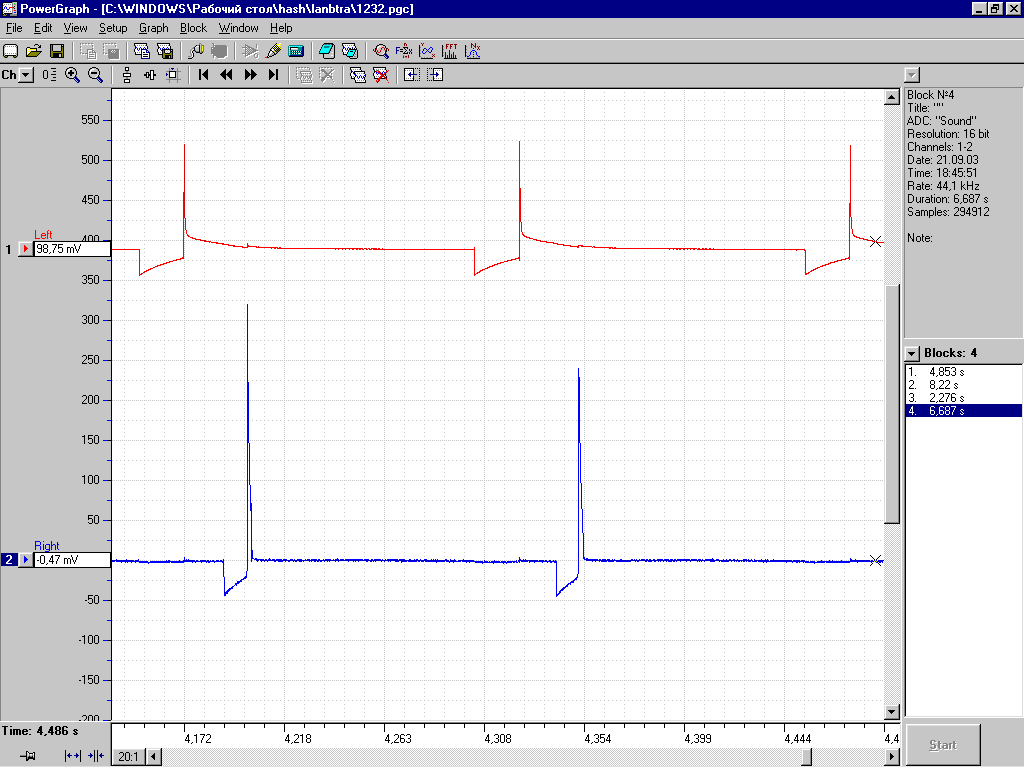
Task: Click the 20:1 time scale button
Action: pyautogui.click(x=129, y=756)
